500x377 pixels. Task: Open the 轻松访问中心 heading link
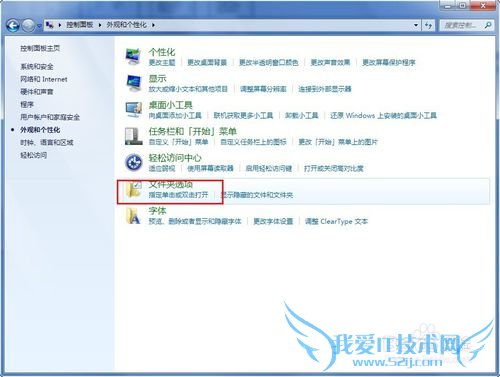pos(175,158)
